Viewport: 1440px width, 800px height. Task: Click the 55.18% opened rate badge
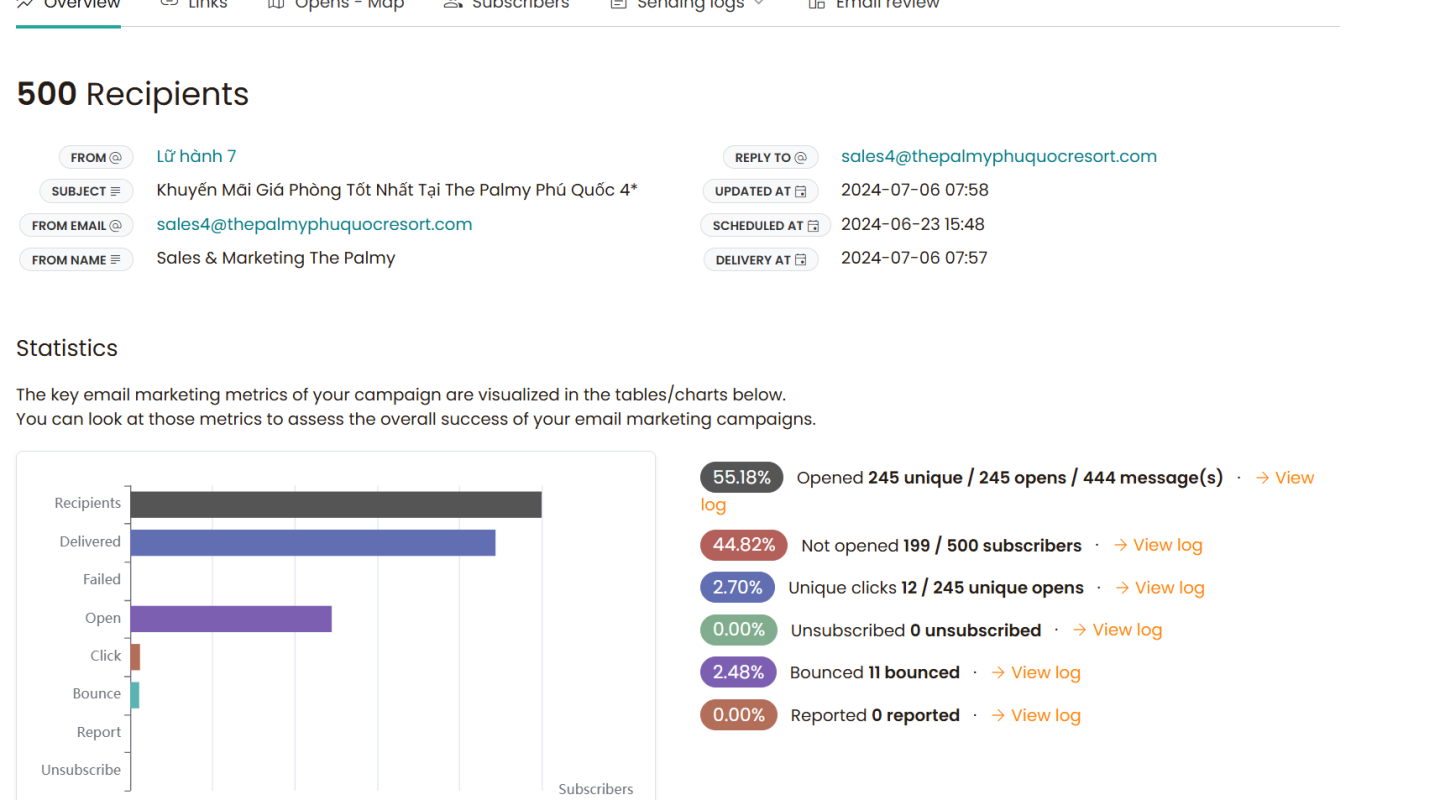point(741,478)
